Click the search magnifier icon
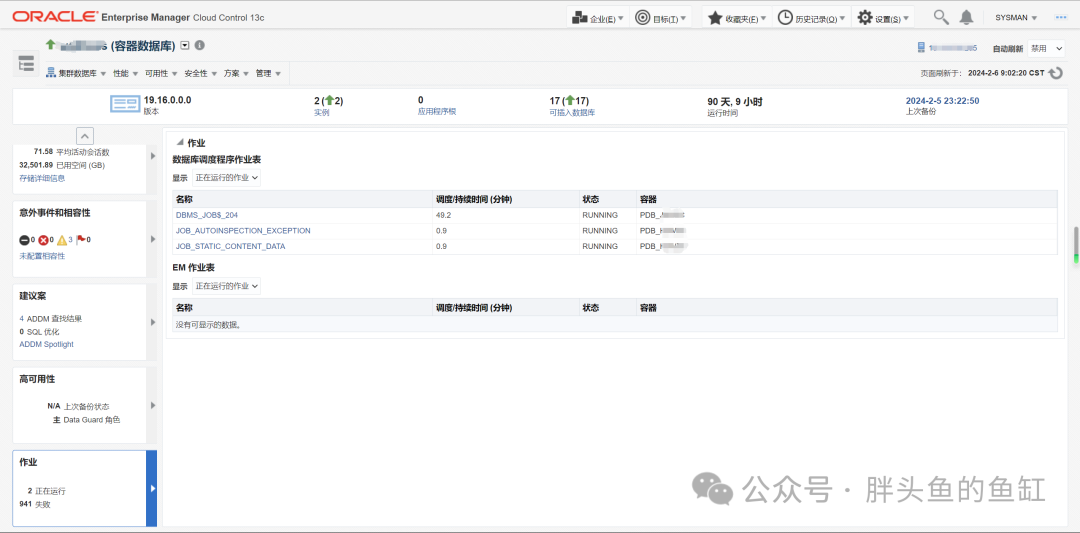This screenshot has width=1080, height=533. (941, 17)
